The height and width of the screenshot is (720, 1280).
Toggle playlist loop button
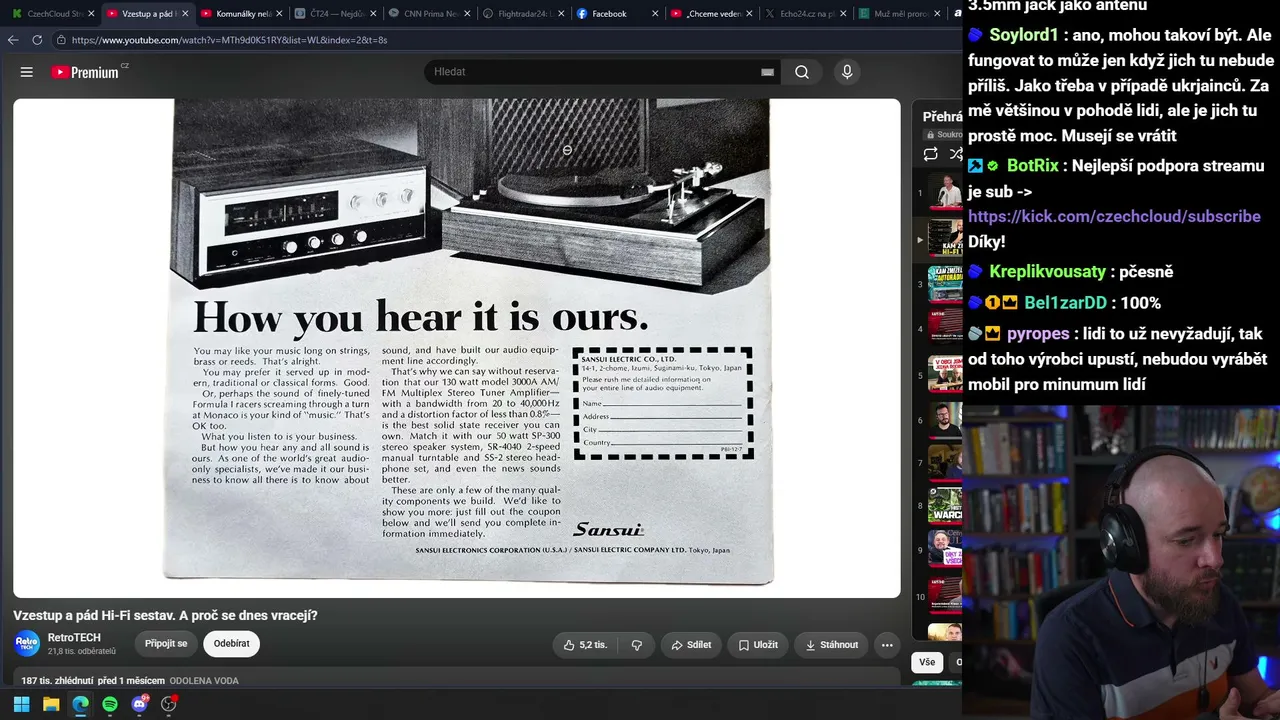930,154
